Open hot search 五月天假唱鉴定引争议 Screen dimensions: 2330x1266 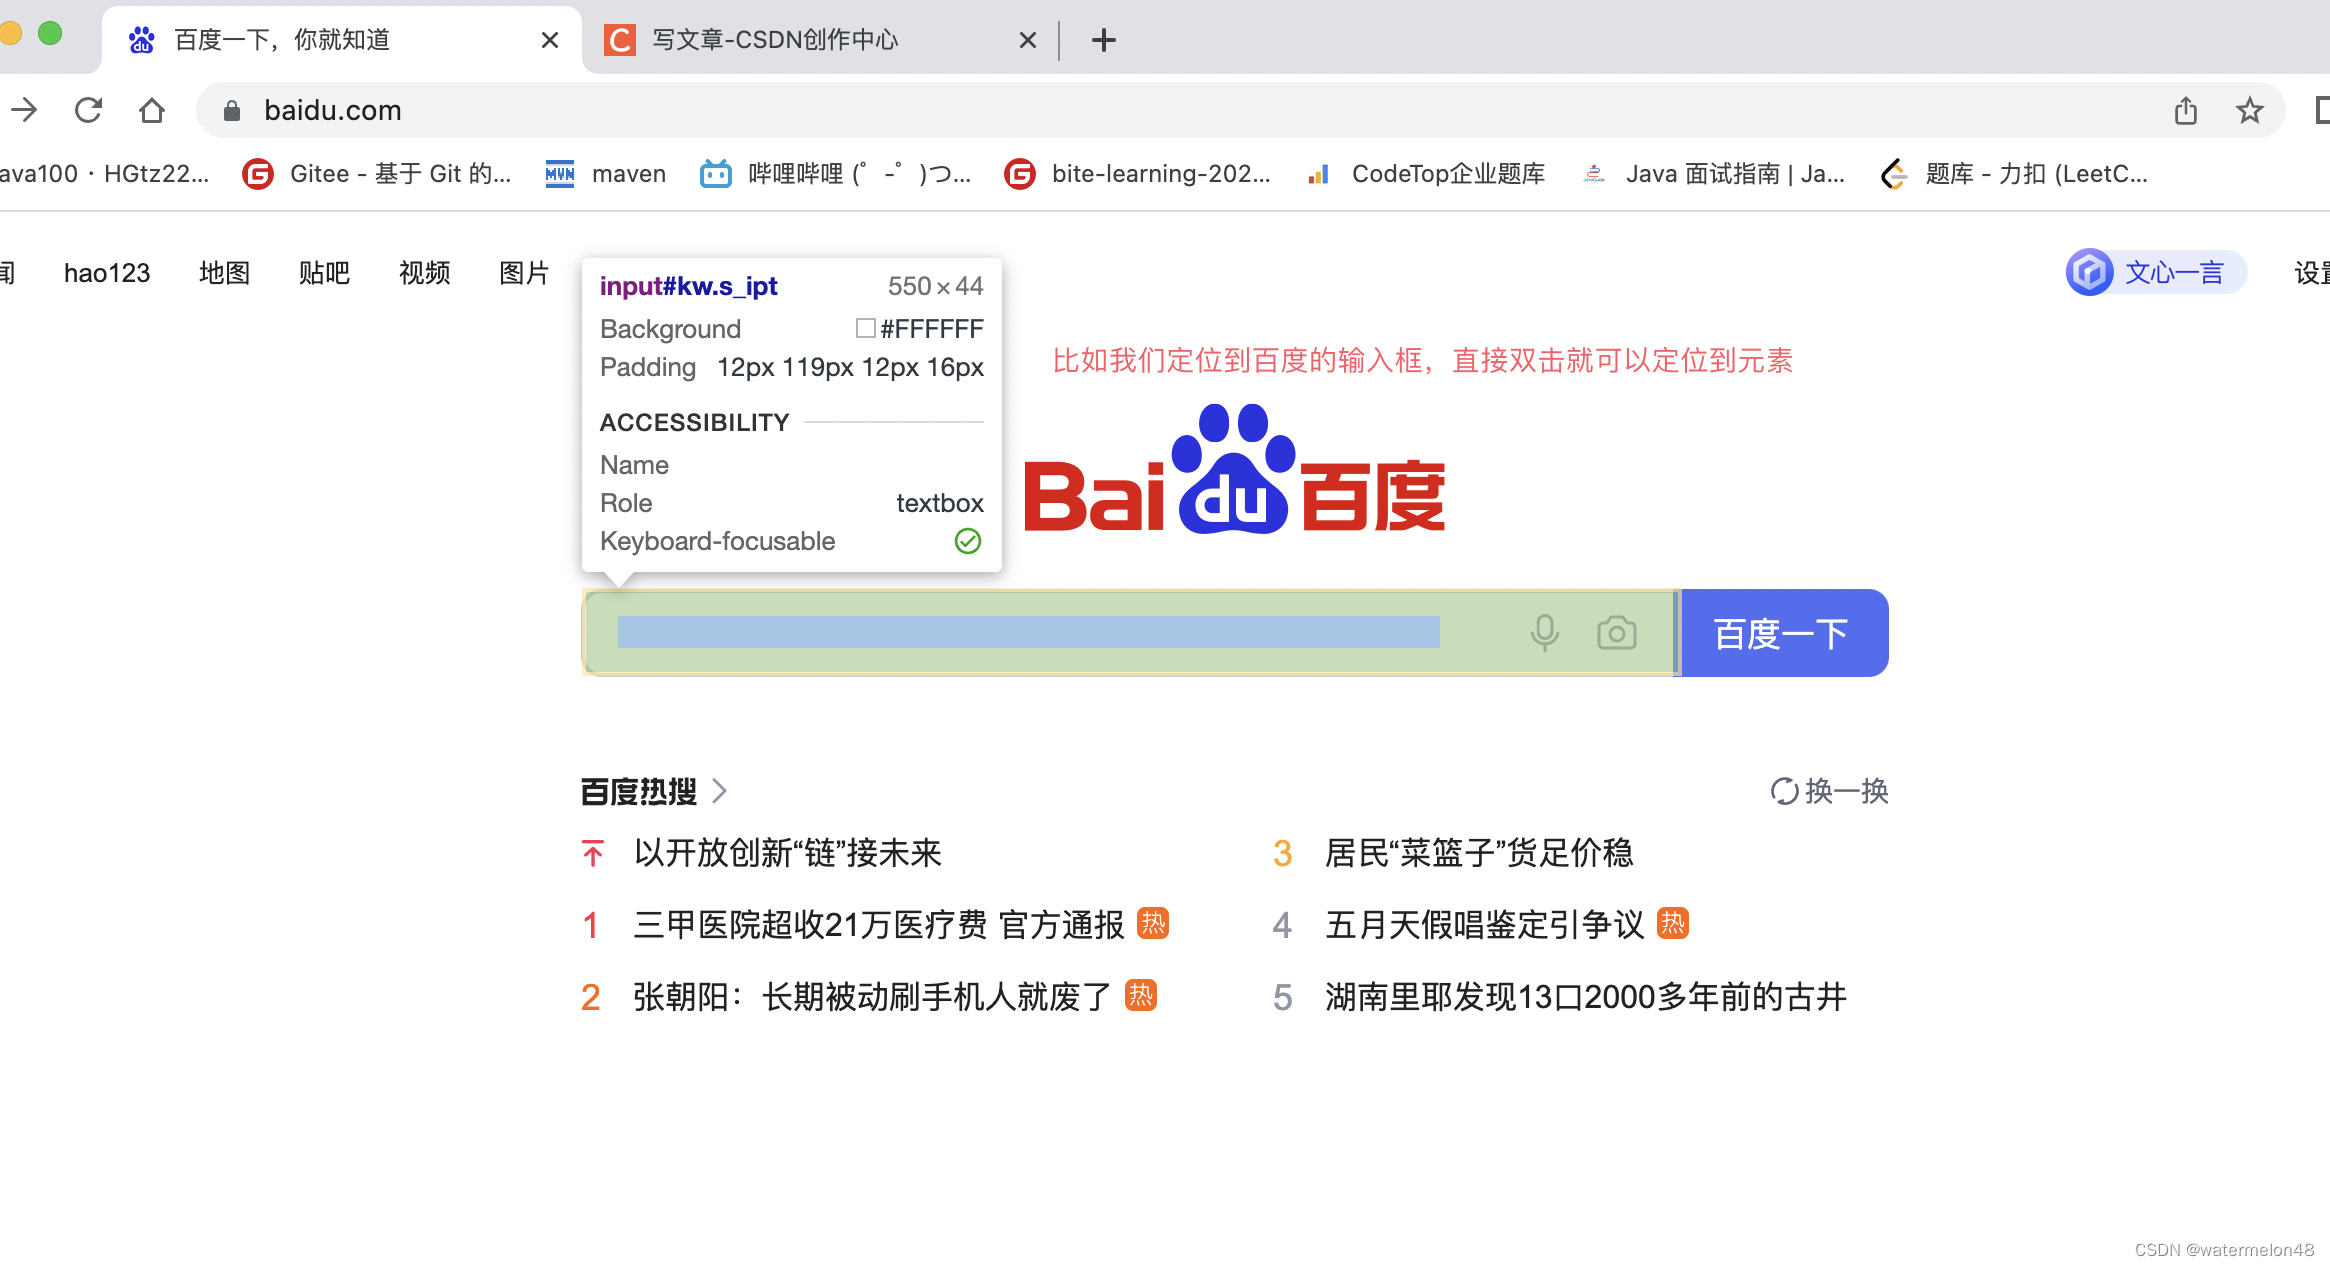[x=1484, y=925]
